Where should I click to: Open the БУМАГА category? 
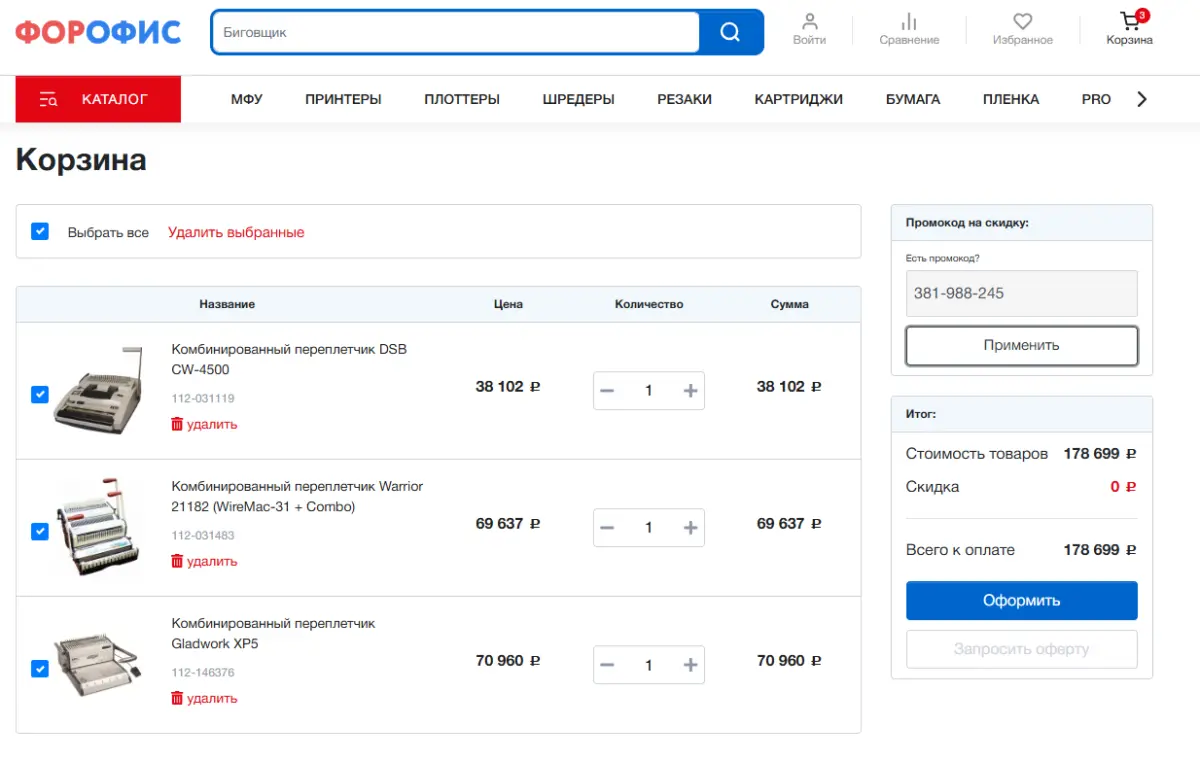(x=913, y=99)
